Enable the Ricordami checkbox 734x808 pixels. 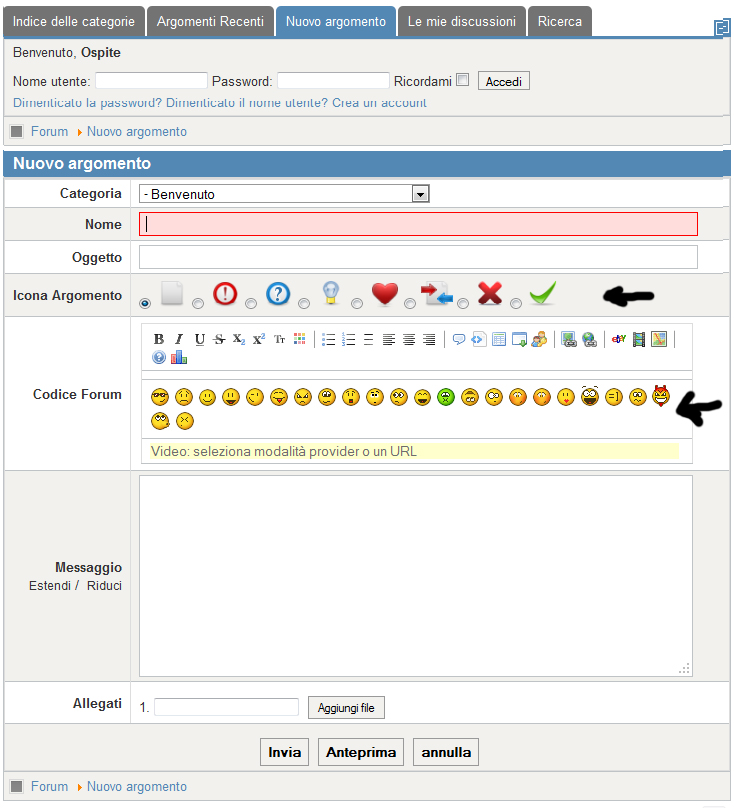462,81
